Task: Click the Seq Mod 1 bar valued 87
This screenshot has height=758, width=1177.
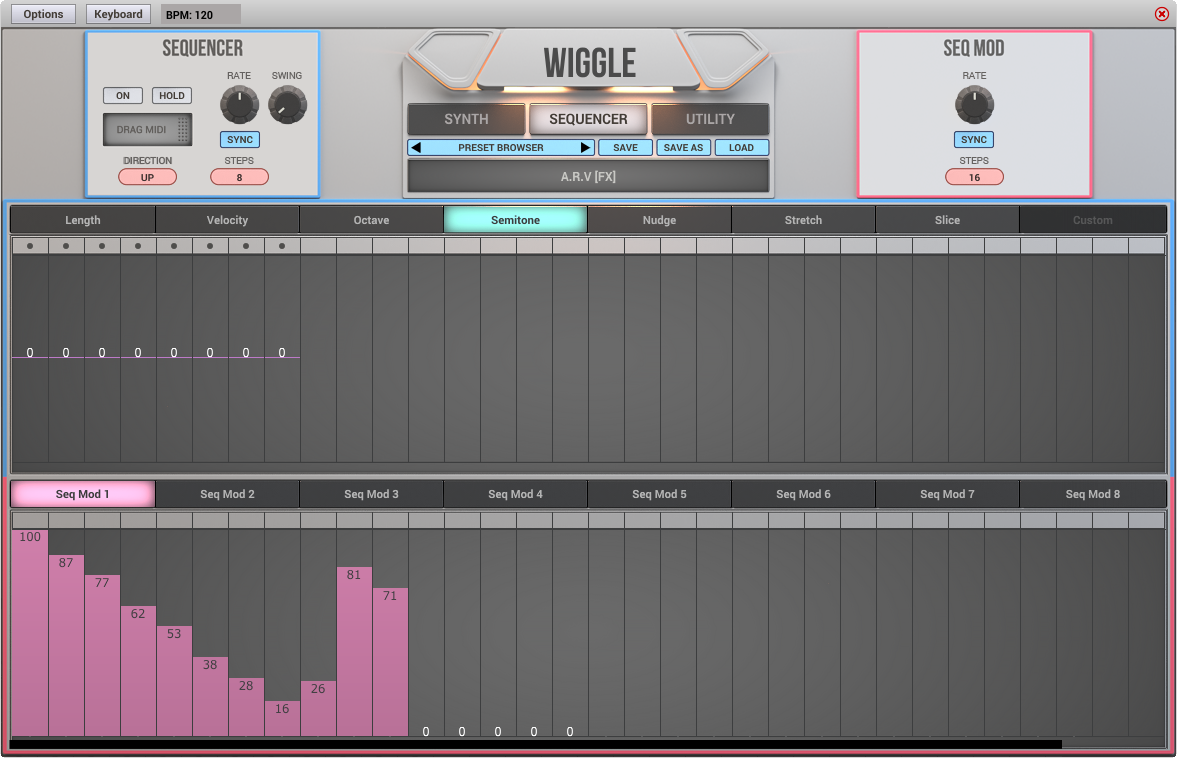Action: point(66,645)
